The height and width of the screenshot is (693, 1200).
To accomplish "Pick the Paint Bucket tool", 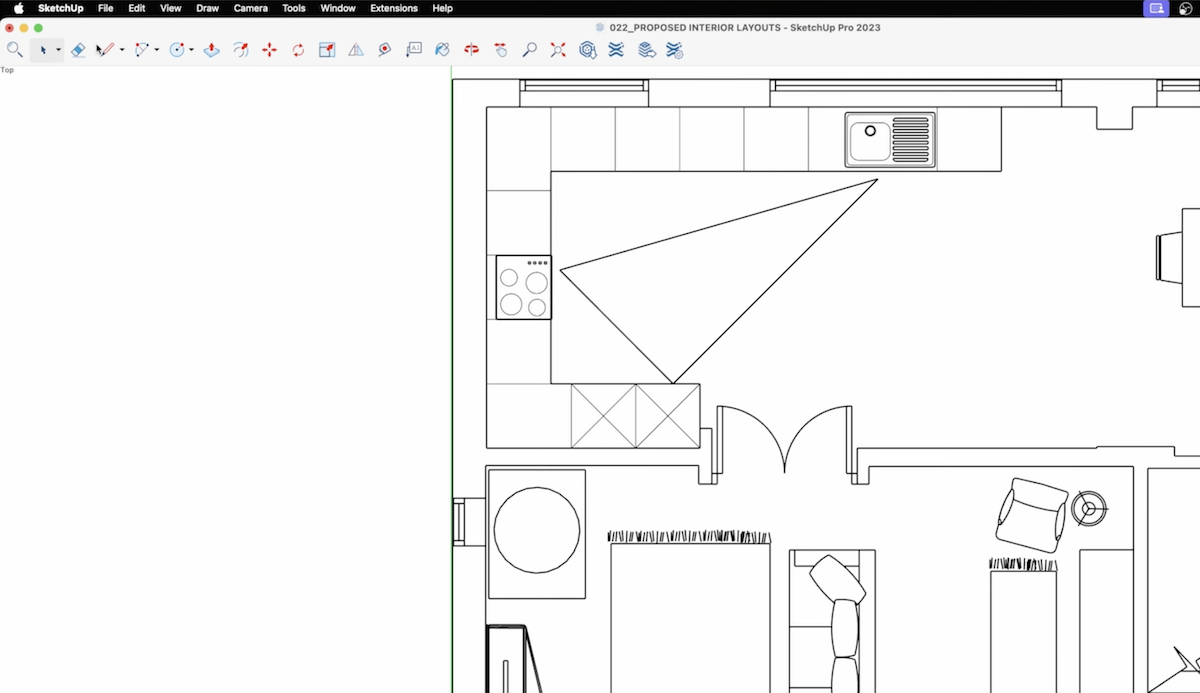I will 443,49.
